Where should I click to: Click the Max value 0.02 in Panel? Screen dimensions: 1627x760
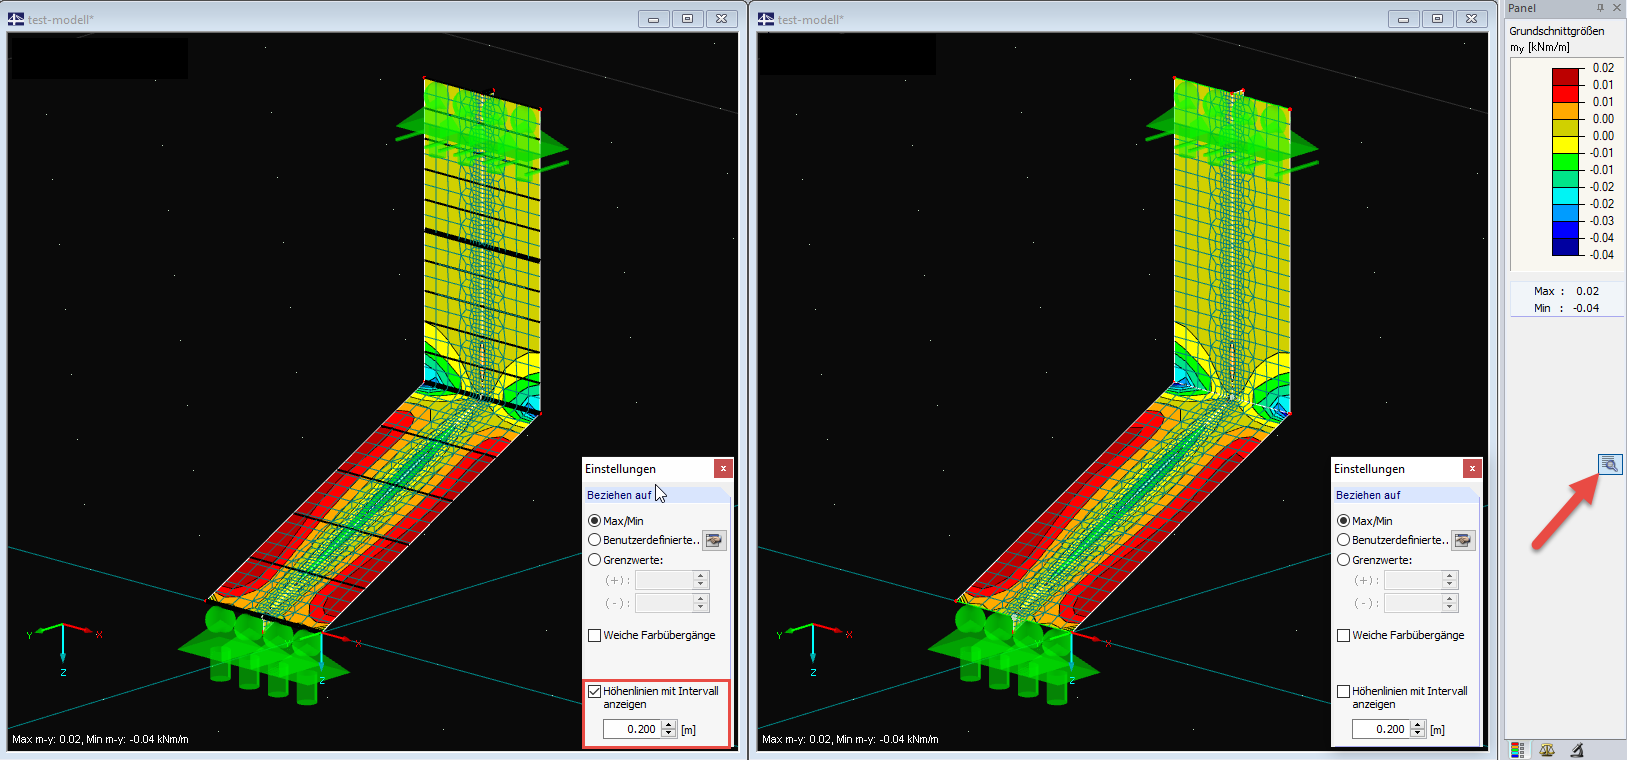click(x=1587, y=291)
